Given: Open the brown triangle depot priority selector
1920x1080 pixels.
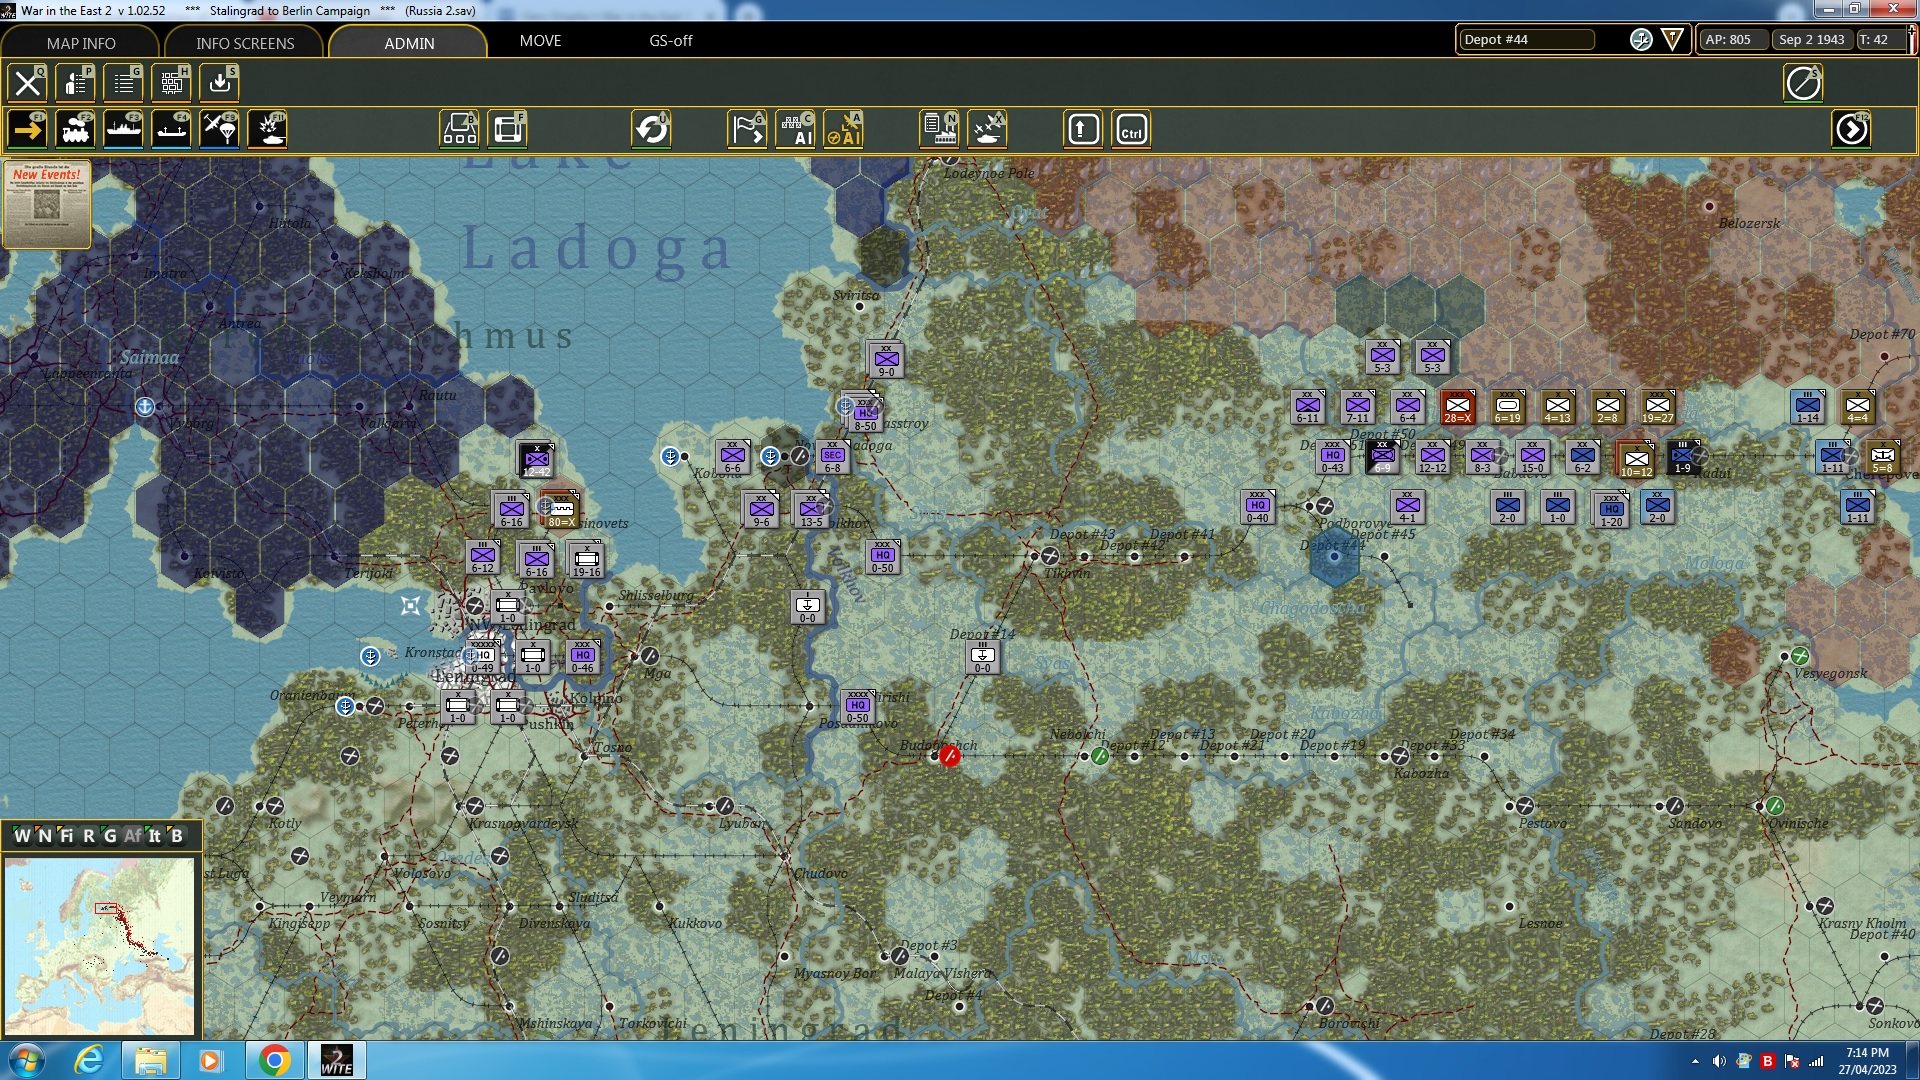Looking at the screenshot, I should (x=1672, y=40).
